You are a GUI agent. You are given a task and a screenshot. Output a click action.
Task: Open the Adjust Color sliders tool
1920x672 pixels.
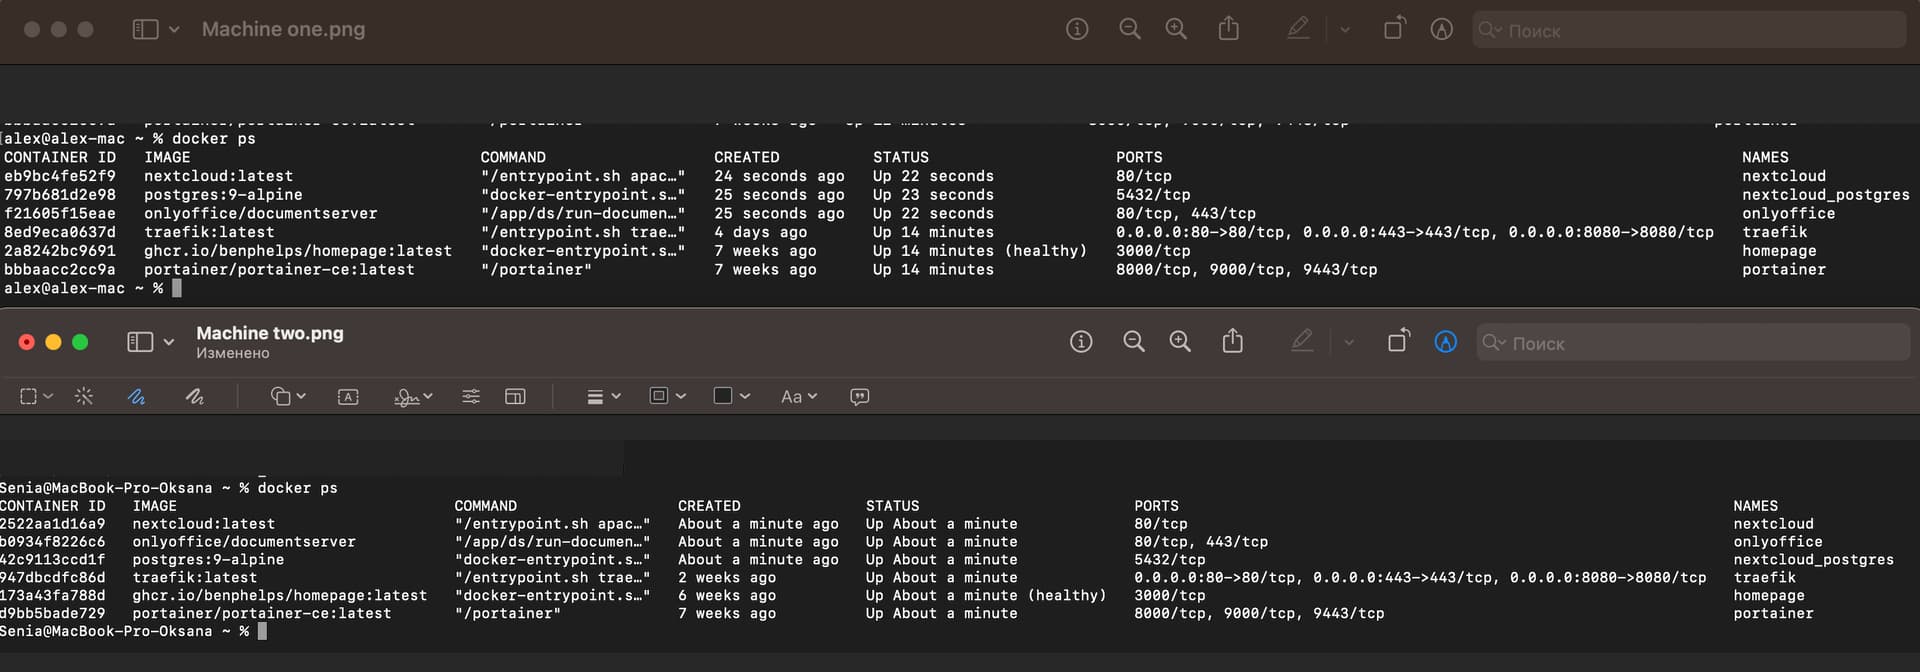(471, 397)
